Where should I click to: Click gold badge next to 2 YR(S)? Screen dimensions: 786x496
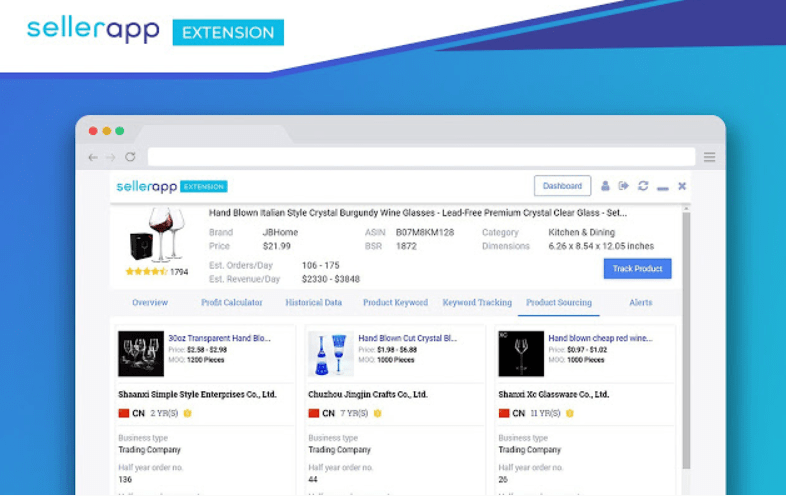(187, 413)
